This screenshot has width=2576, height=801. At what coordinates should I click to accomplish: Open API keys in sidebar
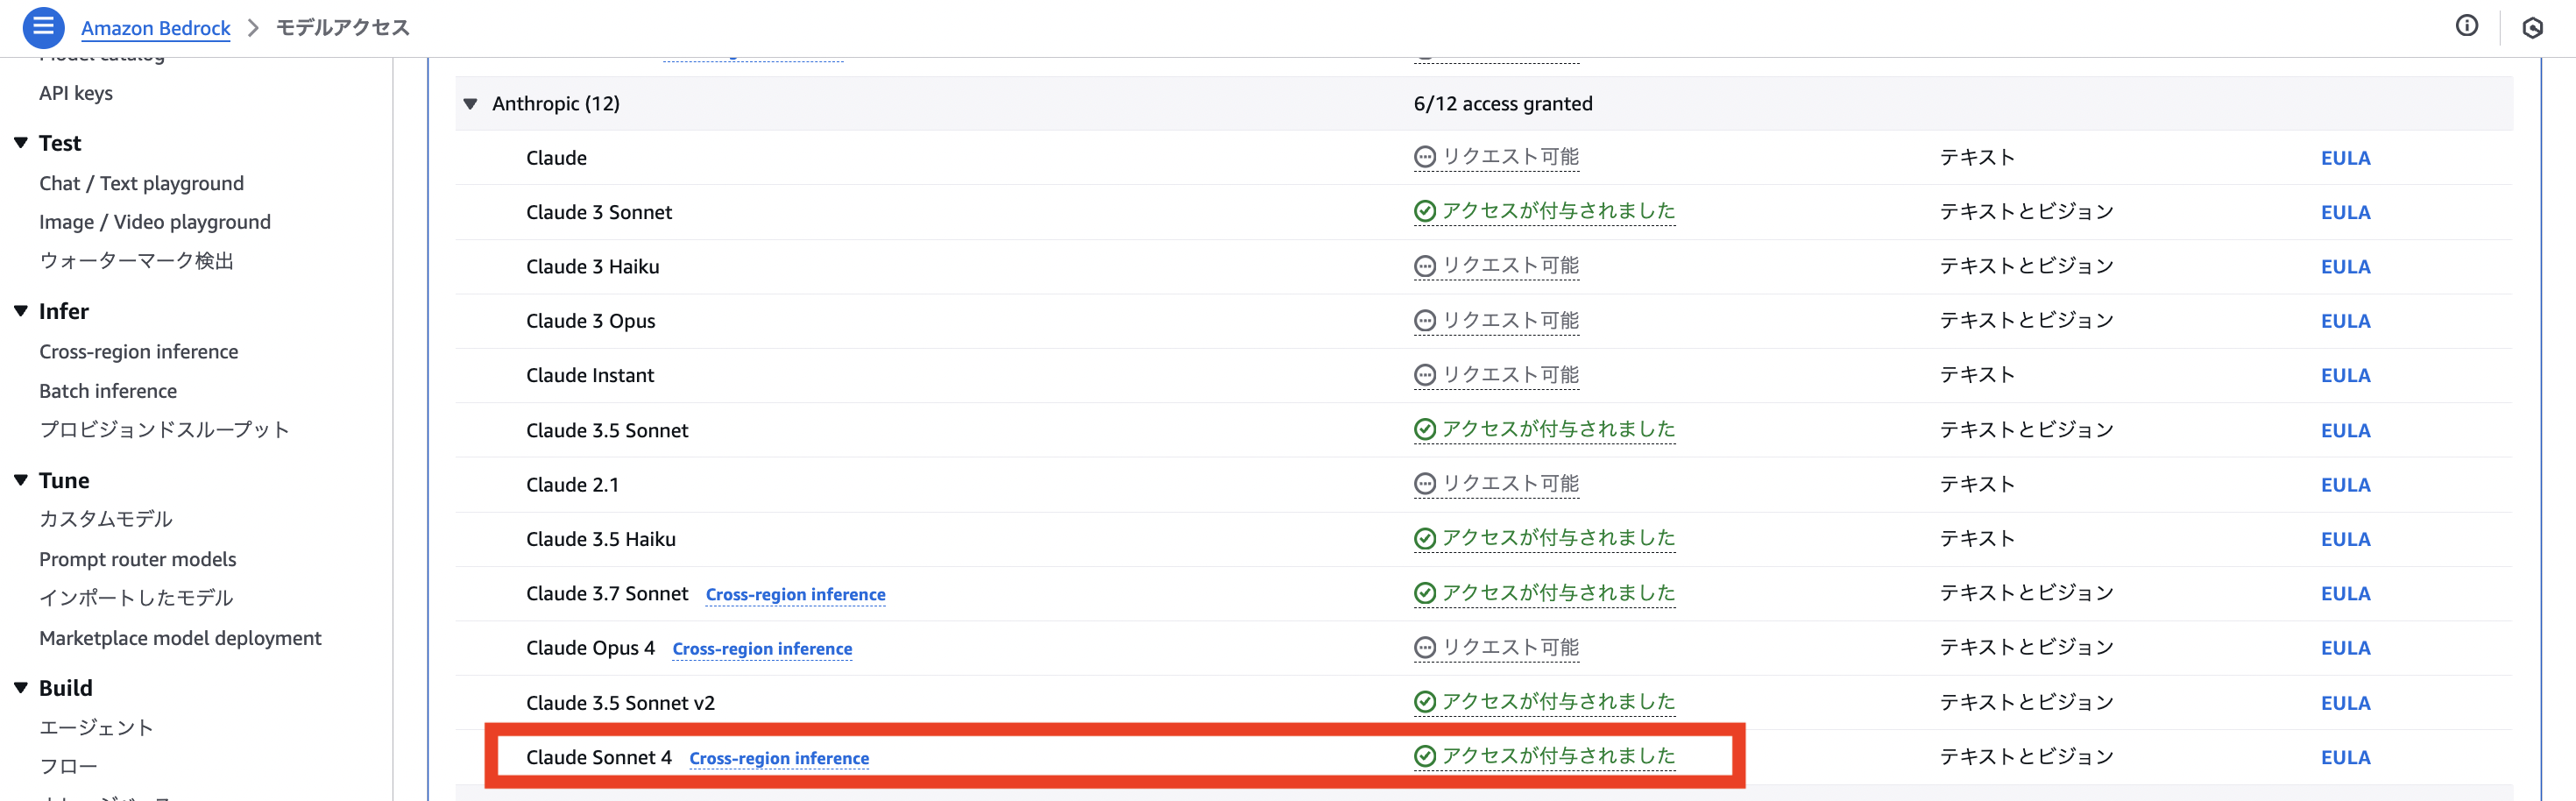click(76, 93)
